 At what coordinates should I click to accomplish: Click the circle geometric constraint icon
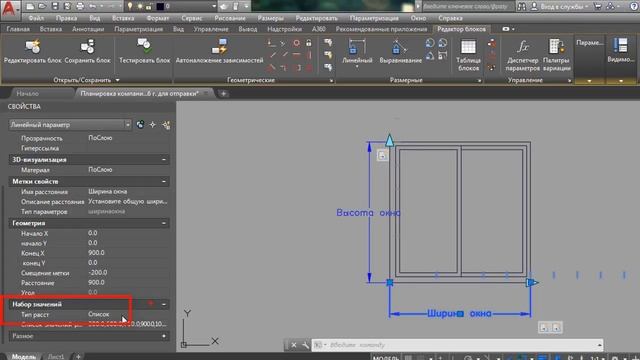(x=297, y=43)
